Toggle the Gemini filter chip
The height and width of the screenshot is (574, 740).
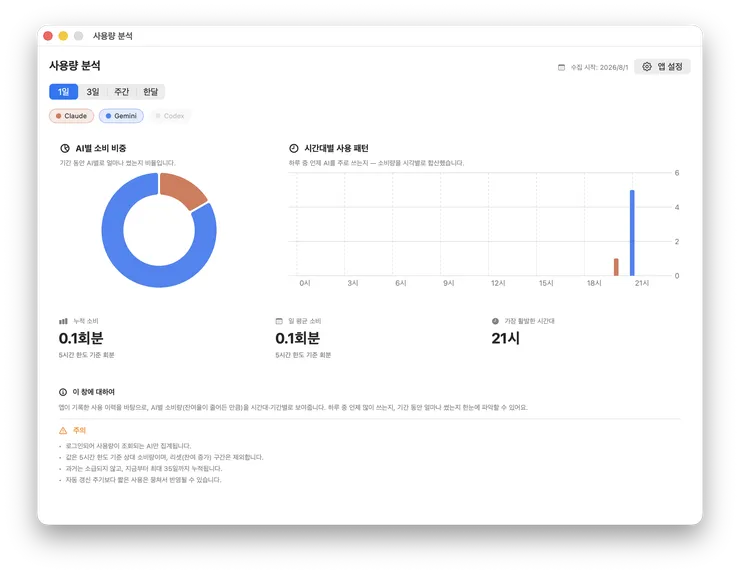[121, 116]
